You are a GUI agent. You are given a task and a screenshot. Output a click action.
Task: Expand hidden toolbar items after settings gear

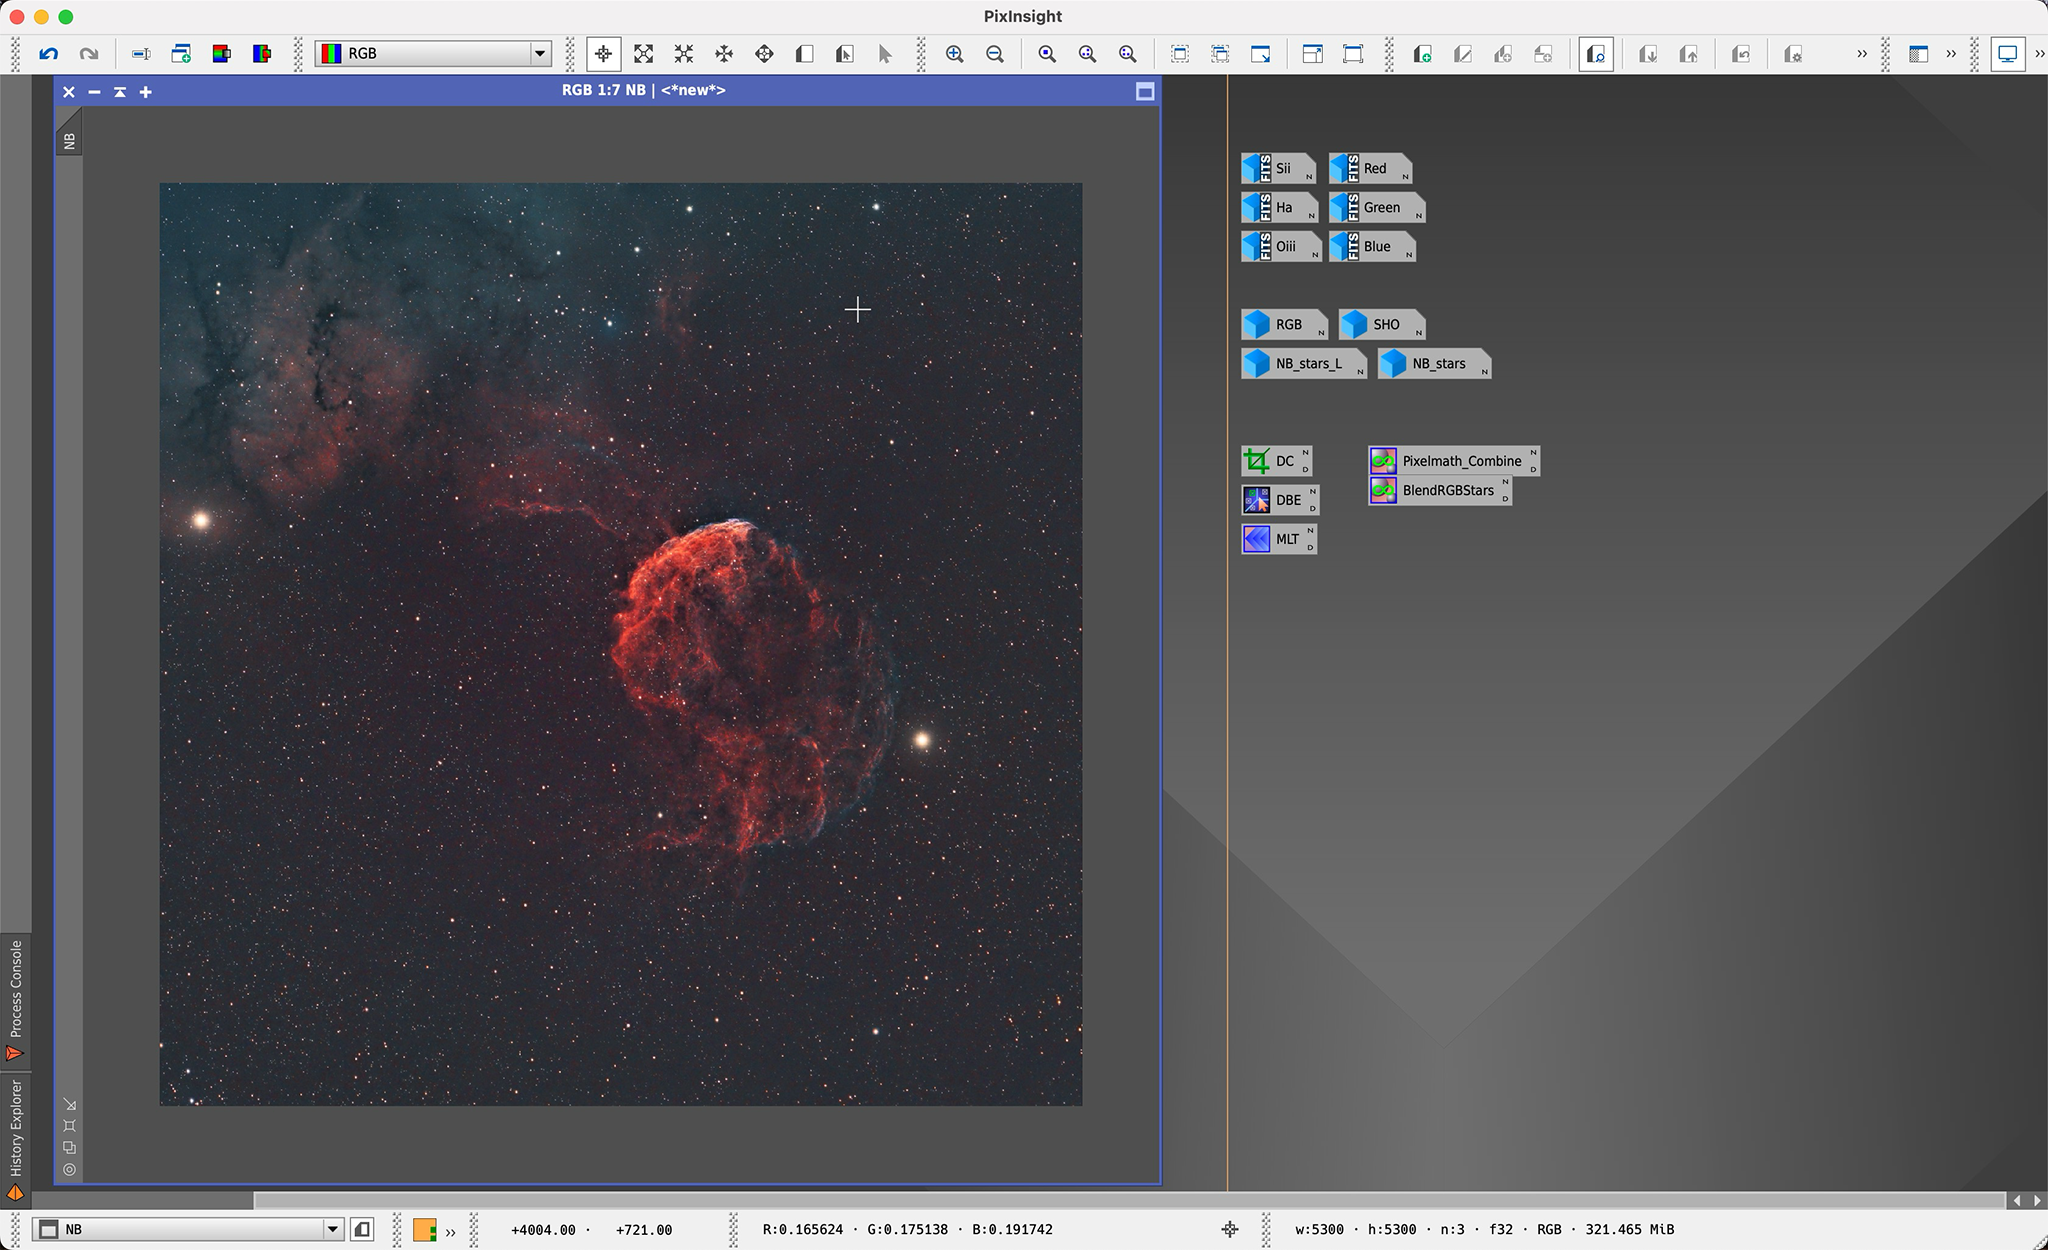click(x=1861, y=54)
